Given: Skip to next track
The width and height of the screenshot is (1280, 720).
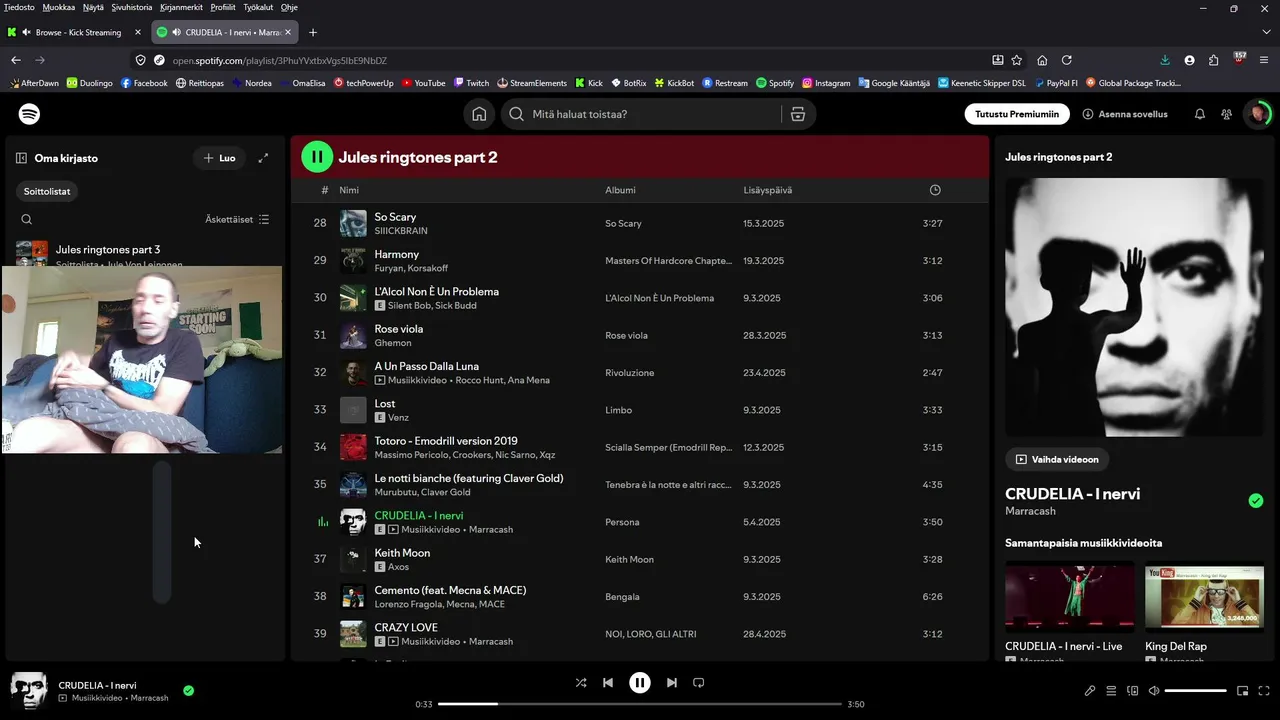Looking at the screenshot, I should click(x=672, y=683).
